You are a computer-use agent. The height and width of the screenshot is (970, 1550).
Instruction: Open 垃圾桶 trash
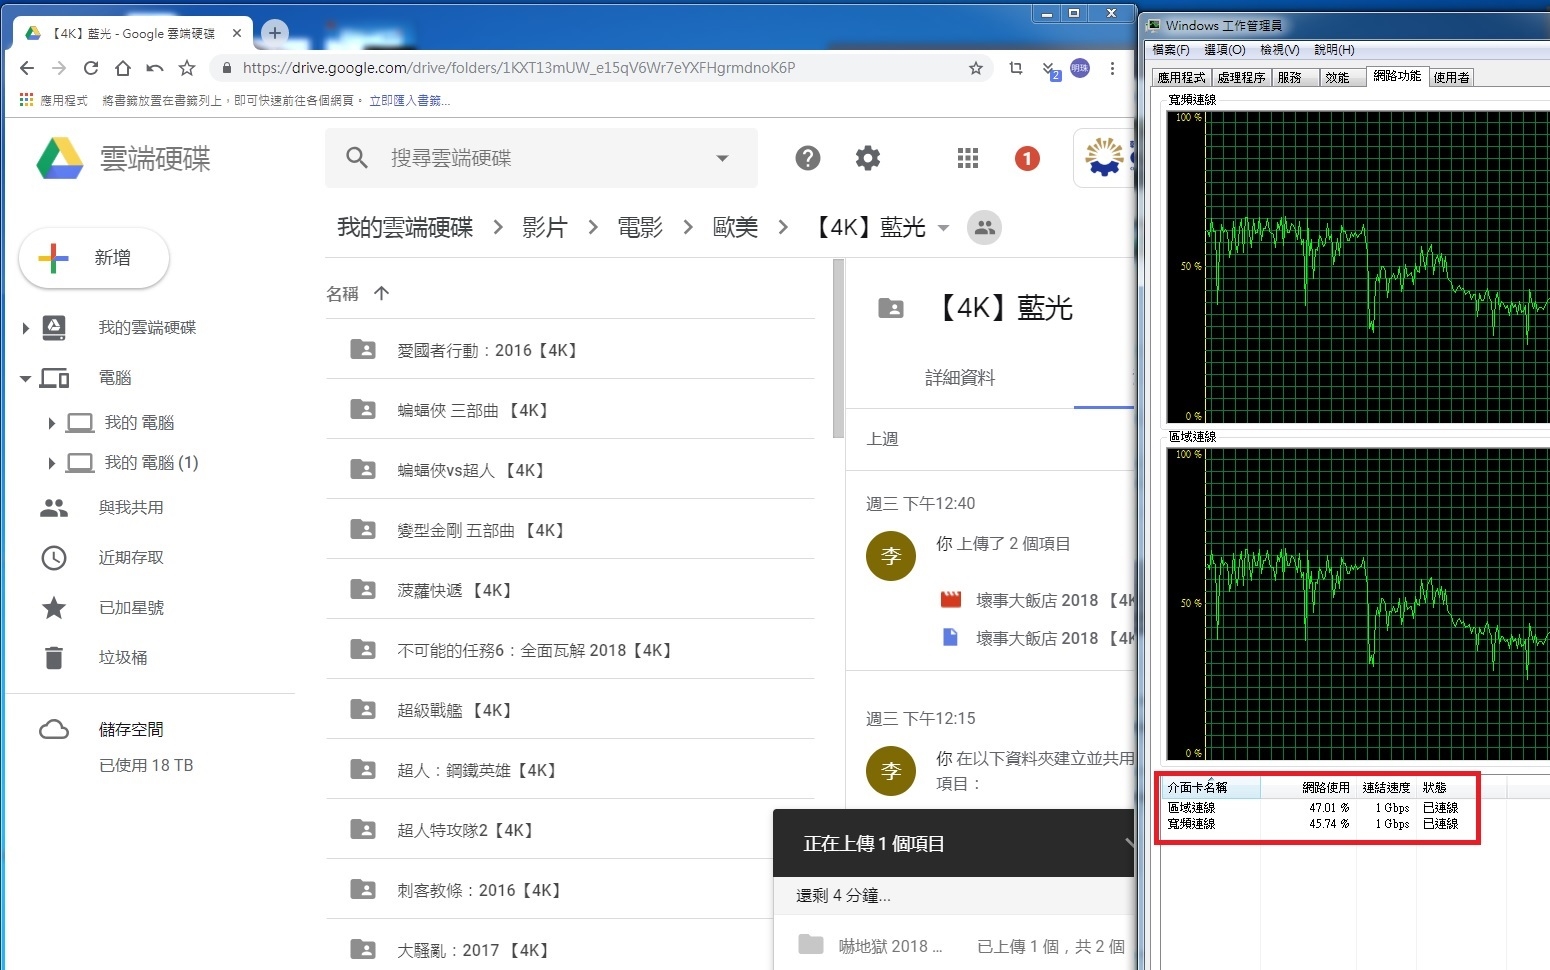click(123, 658)
